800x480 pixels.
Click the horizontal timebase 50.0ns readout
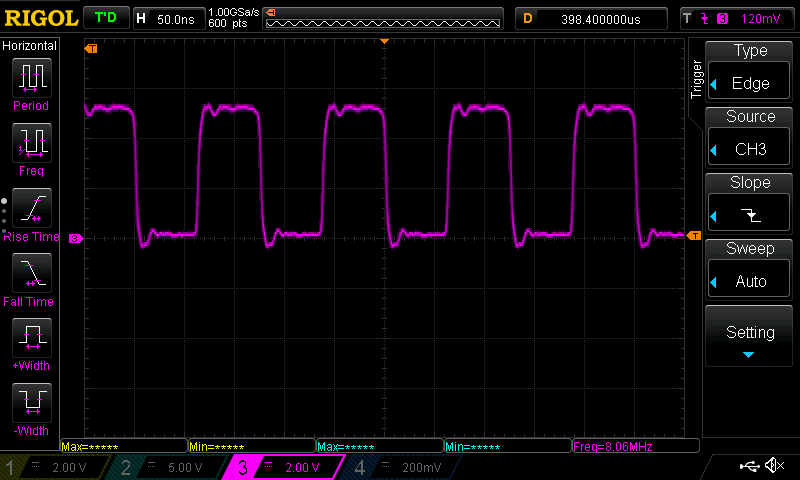(169, 19)
